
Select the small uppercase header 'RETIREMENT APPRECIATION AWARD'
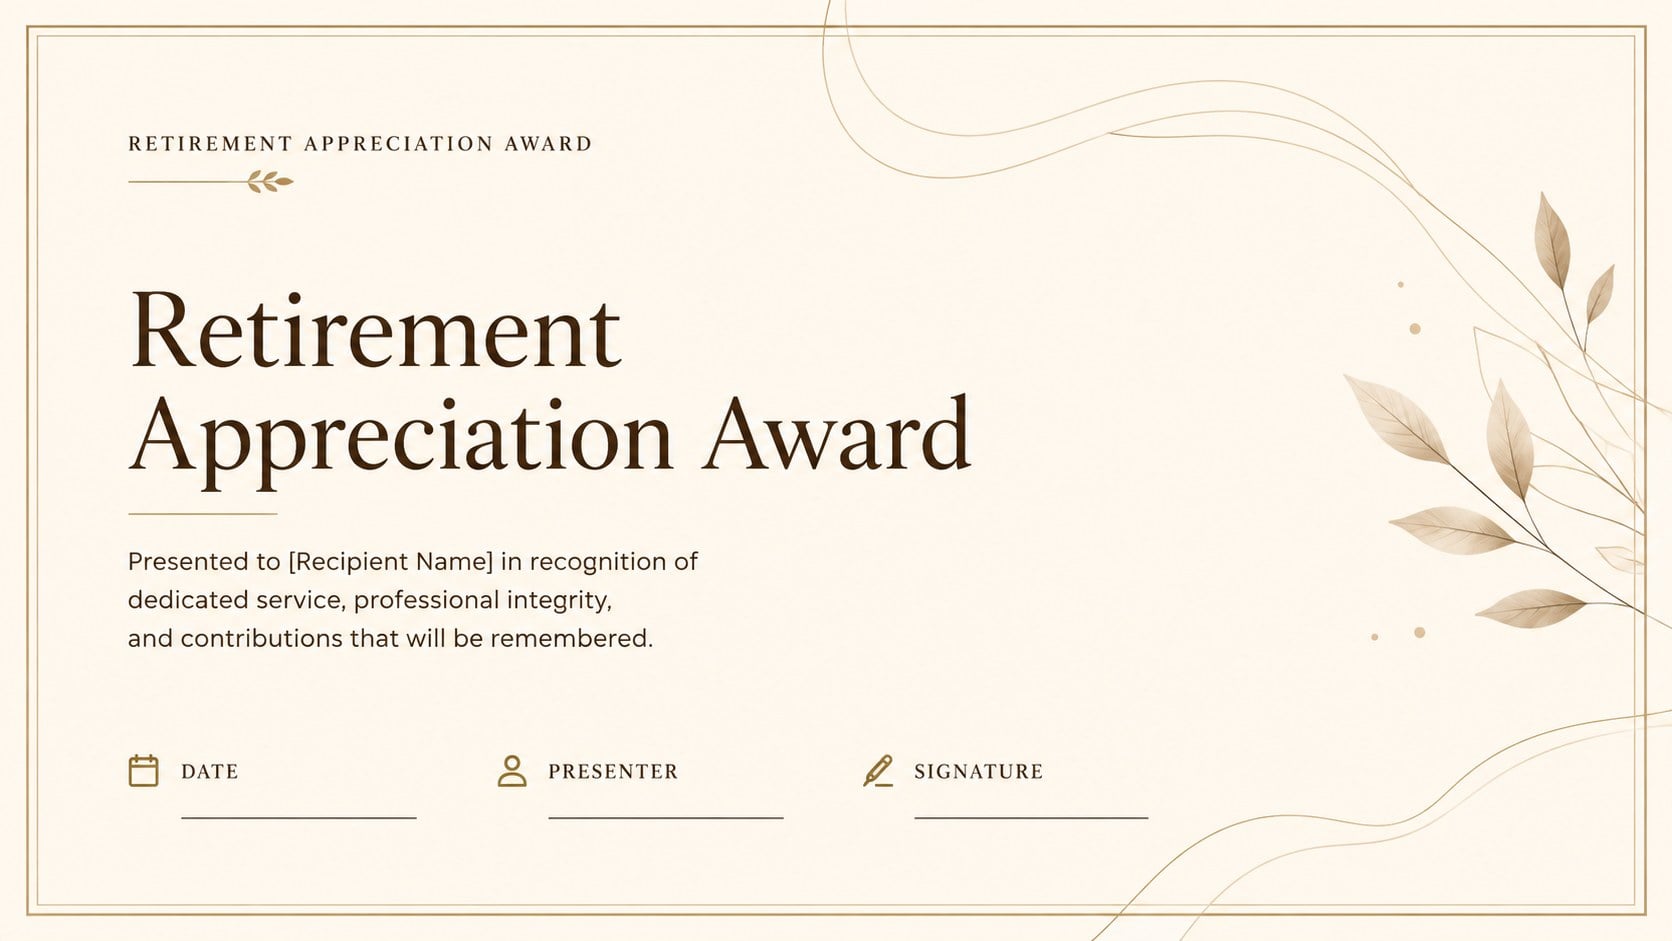click(x=360, y=144)
